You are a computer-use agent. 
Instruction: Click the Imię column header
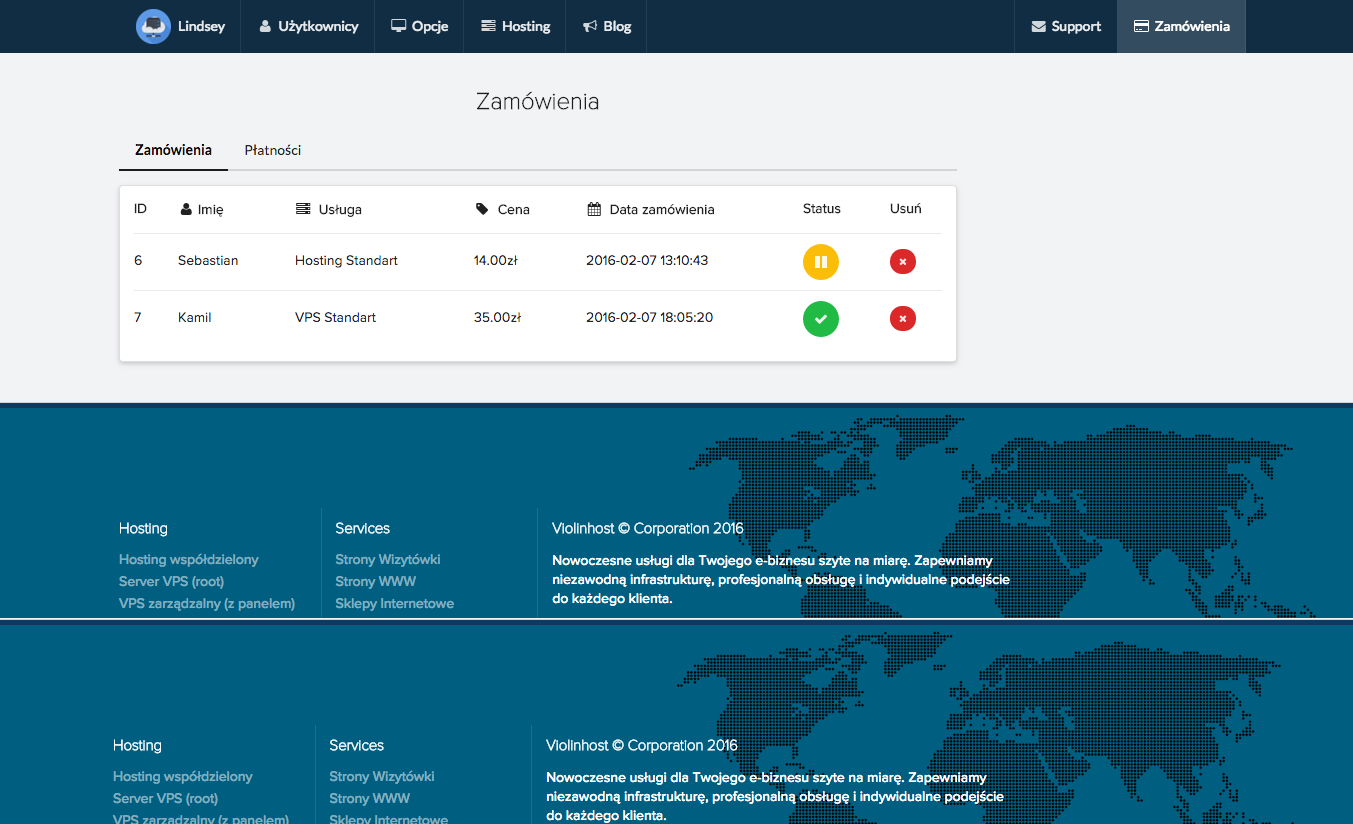(201, 209)
